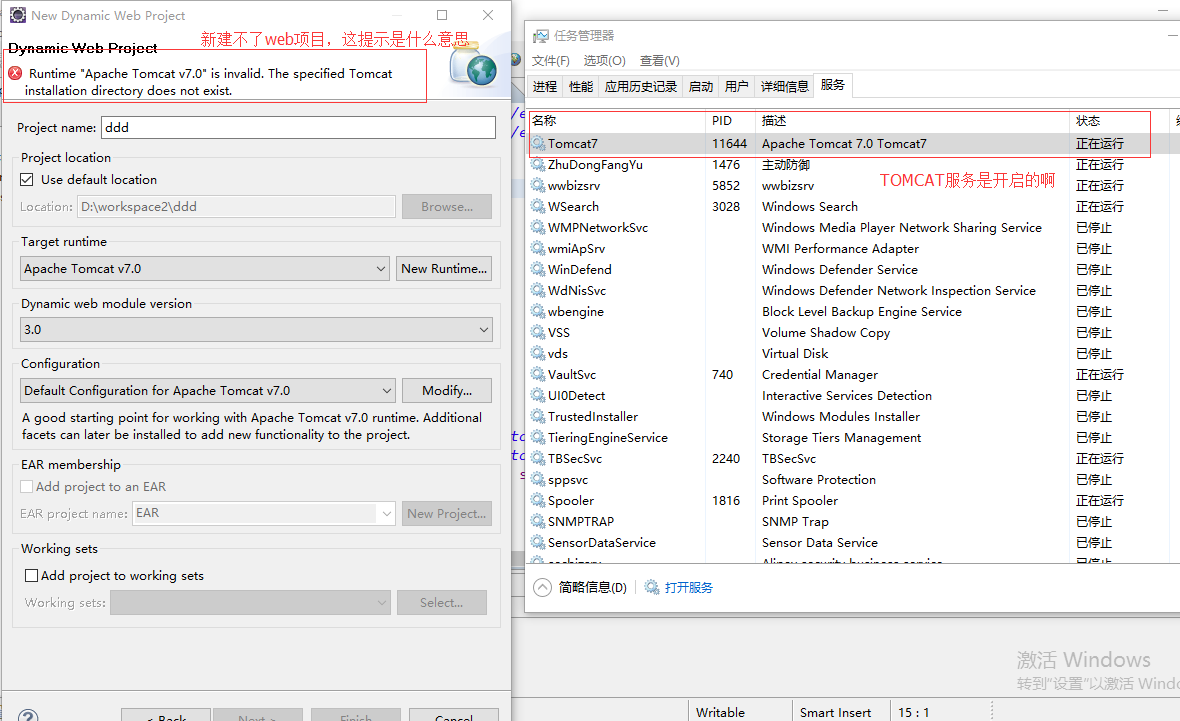Open the EAR project name dropdown

coord(264,513)
